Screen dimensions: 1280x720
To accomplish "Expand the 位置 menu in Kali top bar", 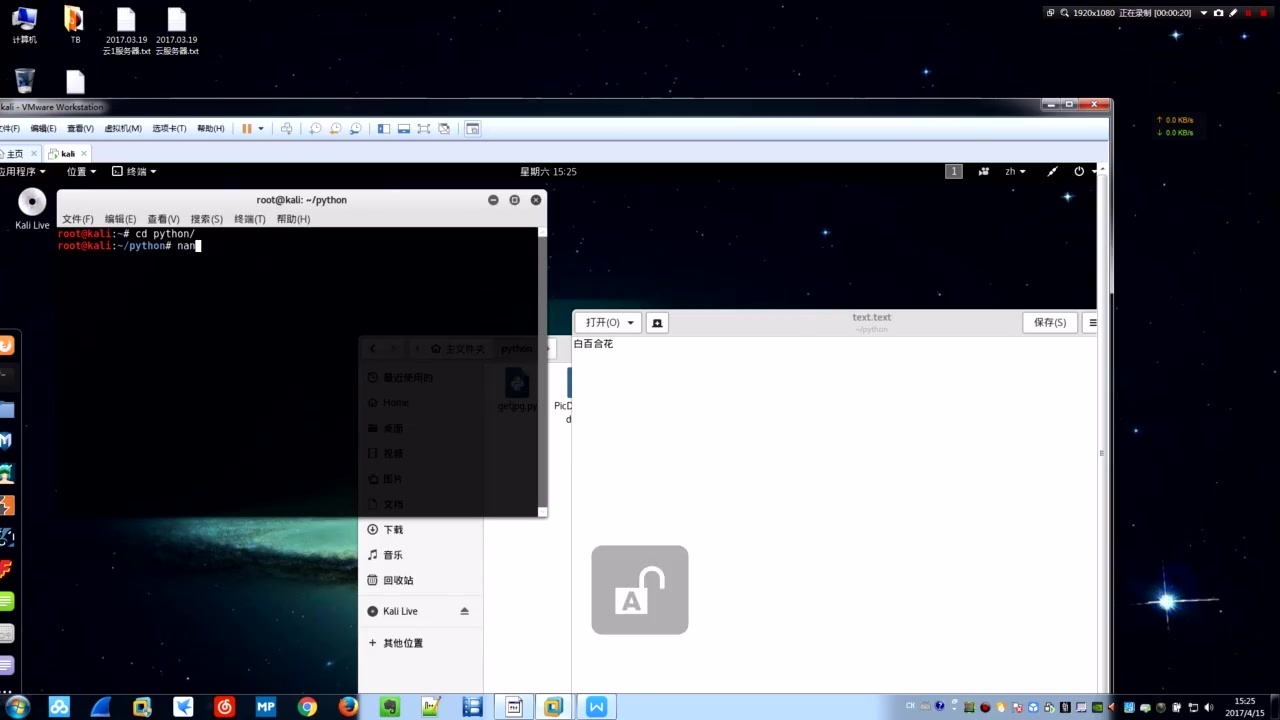I will 81,171.
